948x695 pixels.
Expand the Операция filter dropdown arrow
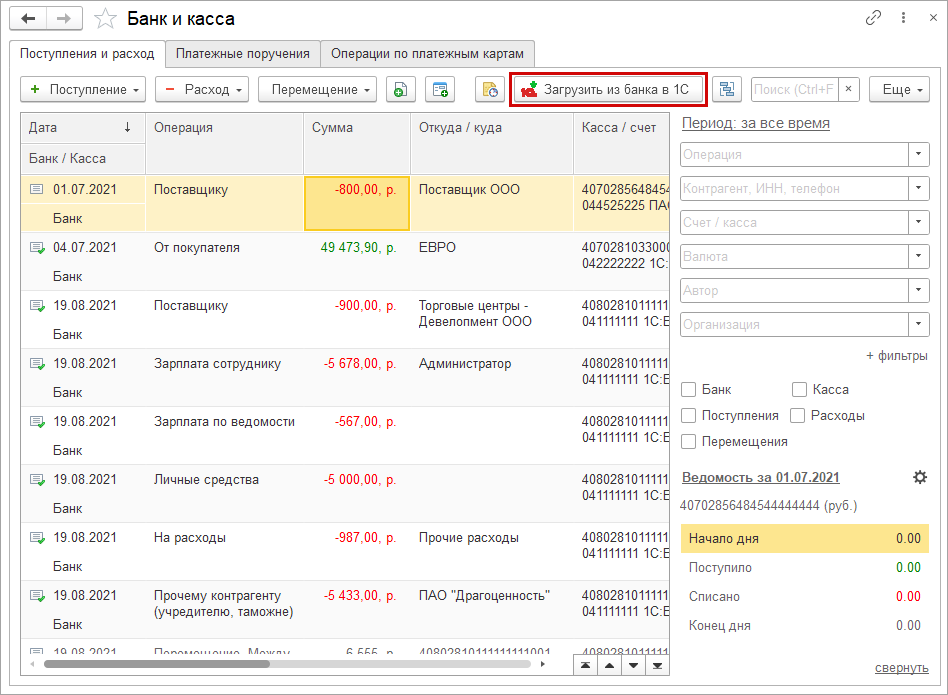(919, 155)
